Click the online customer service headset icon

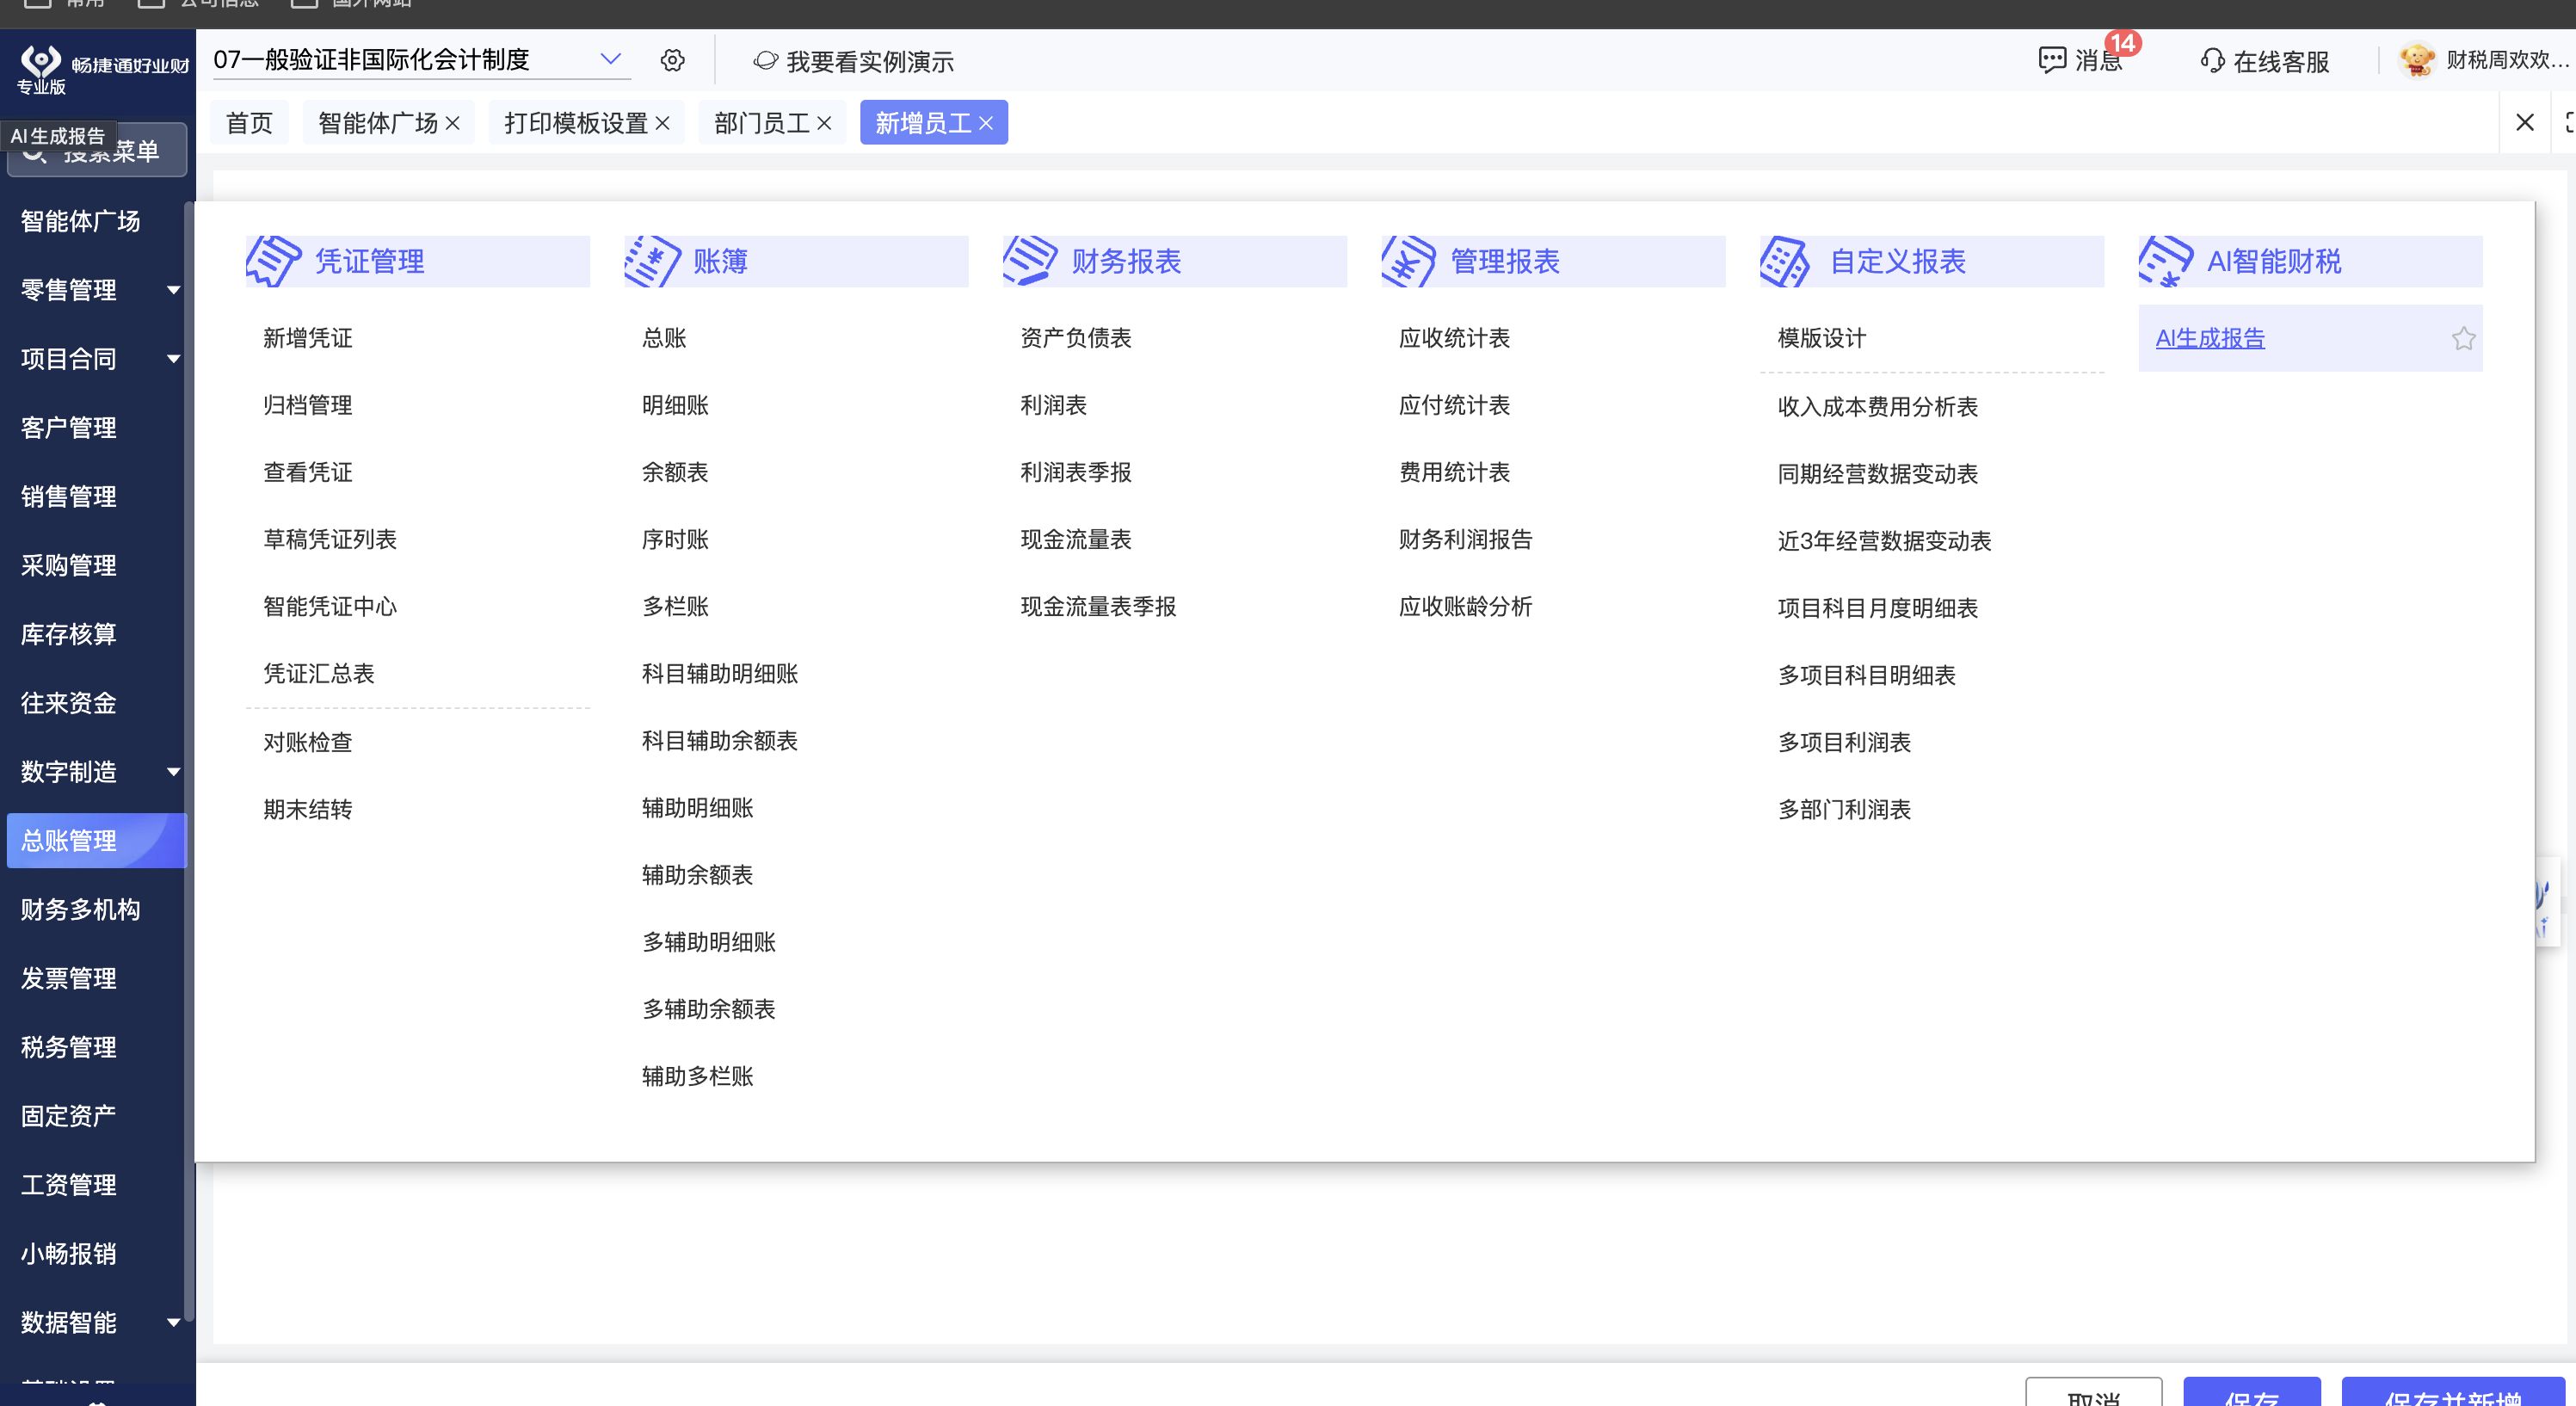tap(2211, 61)
